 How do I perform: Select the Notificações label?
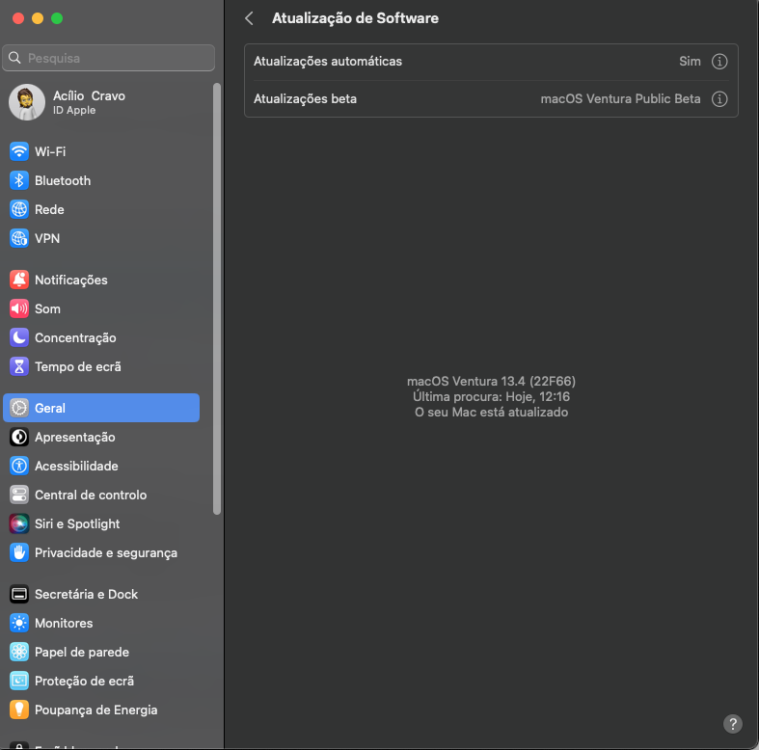click(x=71, y=280)
